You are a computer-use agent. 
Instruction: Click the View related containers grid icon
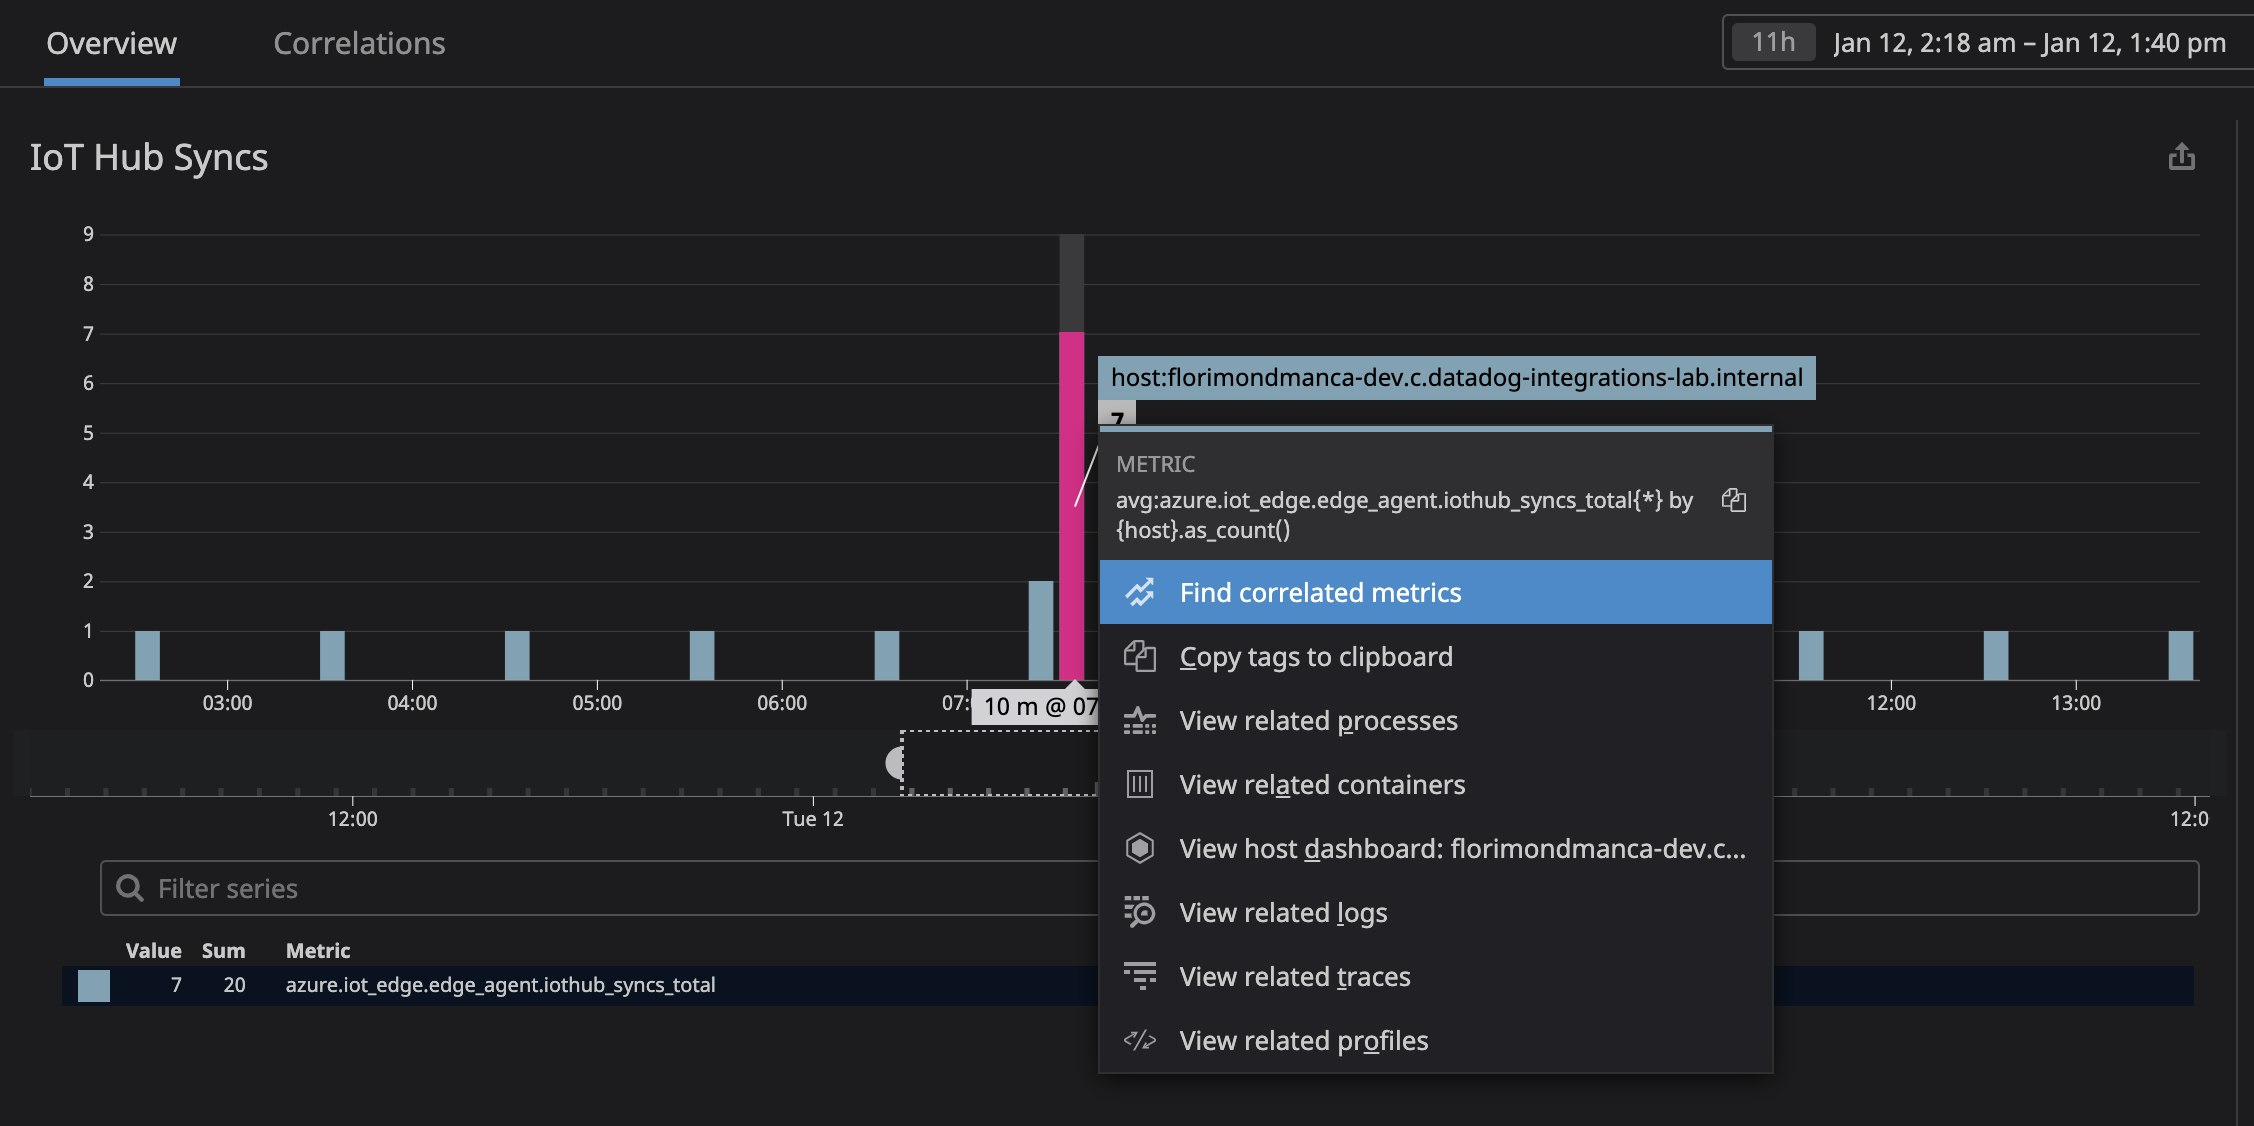pos(1140,785)
